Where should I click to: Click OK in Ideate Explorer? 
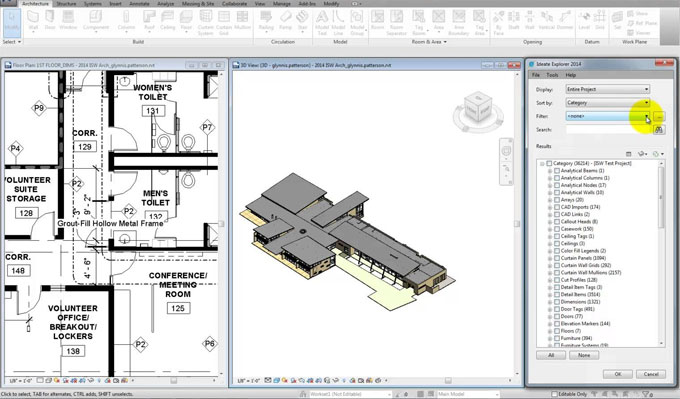[x=618, y=374]
